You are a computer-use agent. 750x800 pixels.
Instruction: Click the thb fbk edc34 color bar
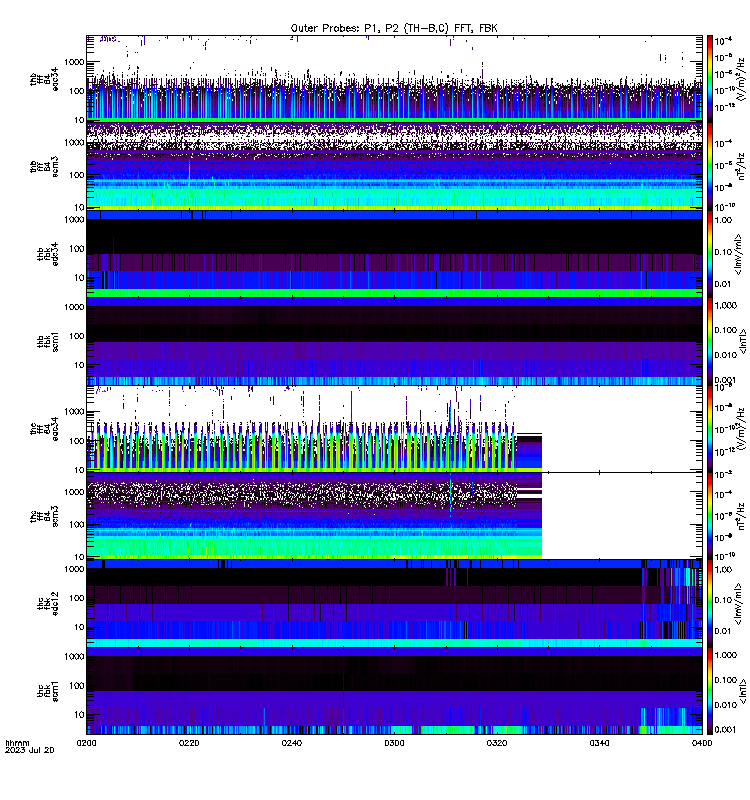click(709, 254)
